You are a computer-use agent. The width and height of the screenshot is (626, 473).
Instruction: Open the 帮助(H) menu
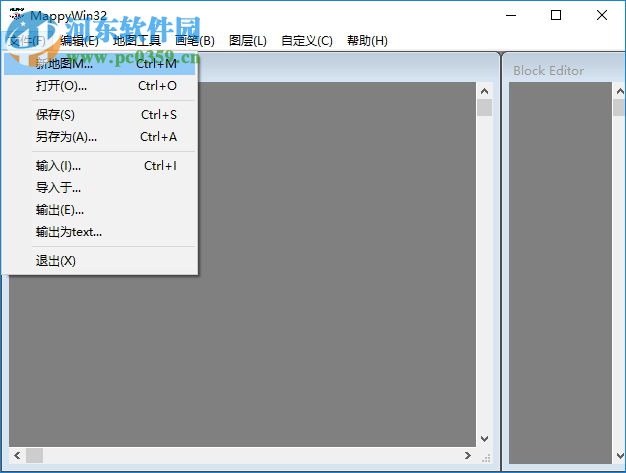click(367, 41)
